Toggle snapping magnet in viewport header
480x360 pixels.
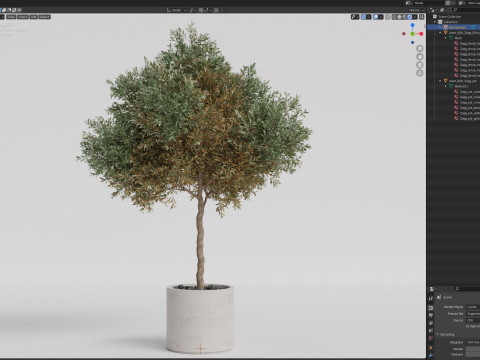201,10
